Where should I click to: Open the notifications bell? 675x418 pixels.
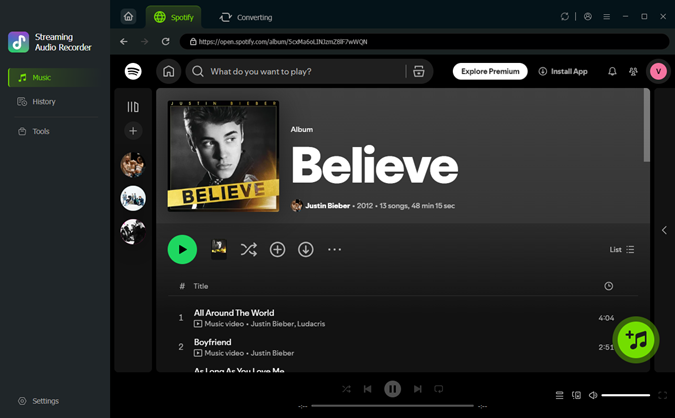point(612,71)
